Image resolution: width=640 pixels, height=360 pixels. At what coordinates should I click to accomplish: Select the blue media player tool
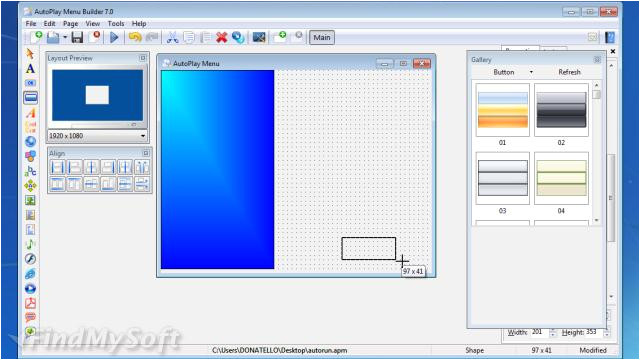coord(30,289)
